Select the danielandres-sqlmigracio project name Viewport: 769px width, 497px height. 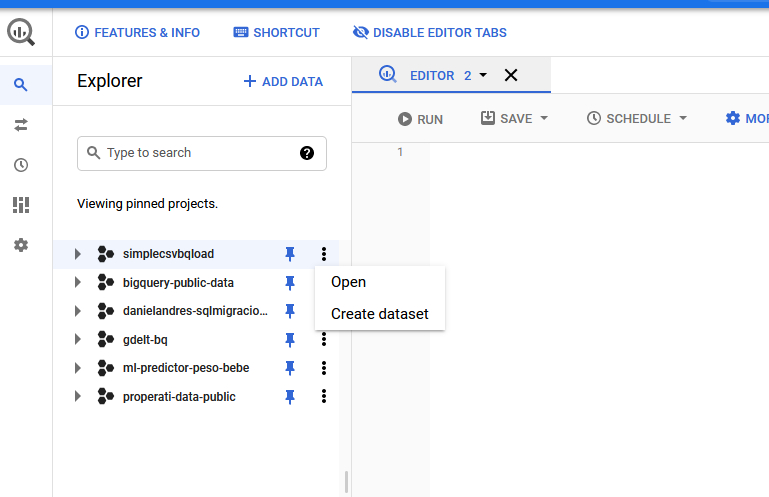click(195, 311)
